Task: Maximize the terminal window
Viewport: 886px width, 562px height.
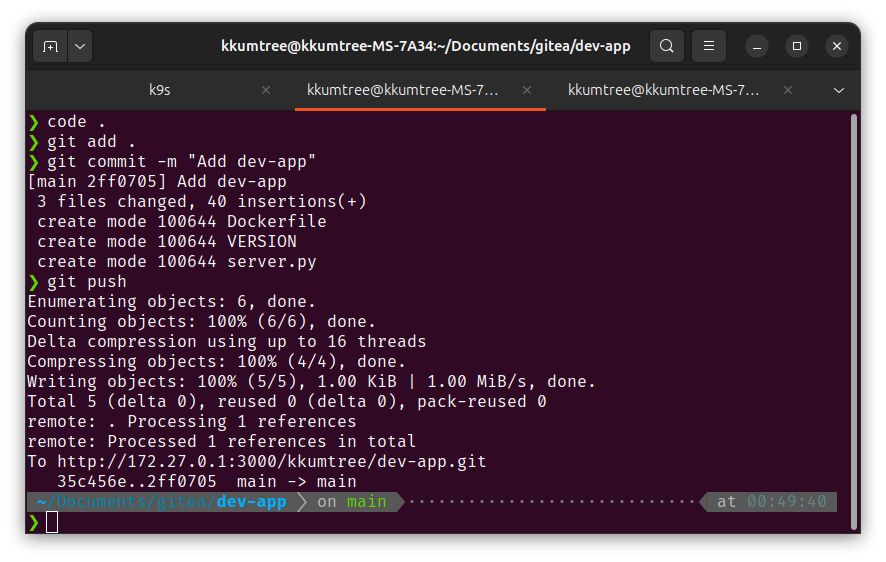Action: [797, 46]
